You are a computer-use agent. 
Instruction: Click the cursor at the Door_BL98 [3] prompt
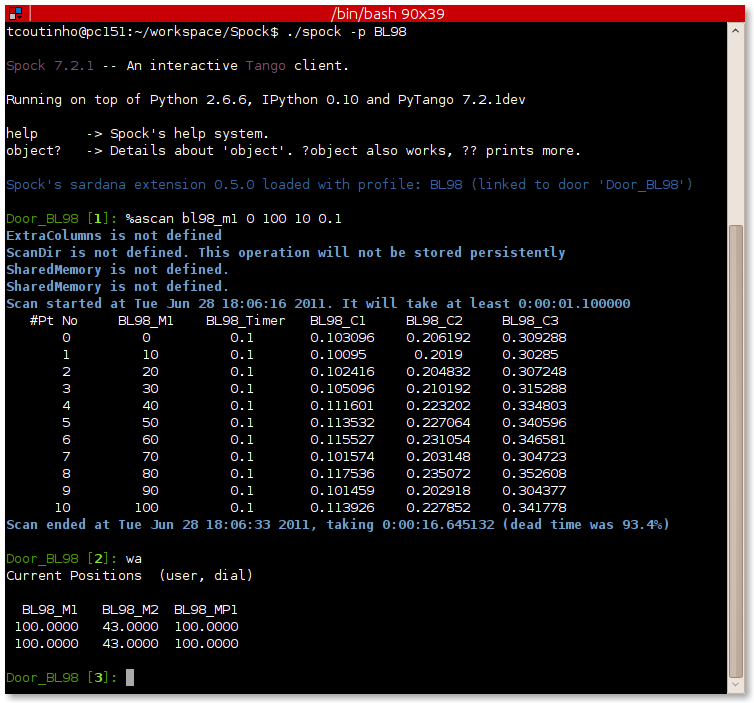(130, 677)
